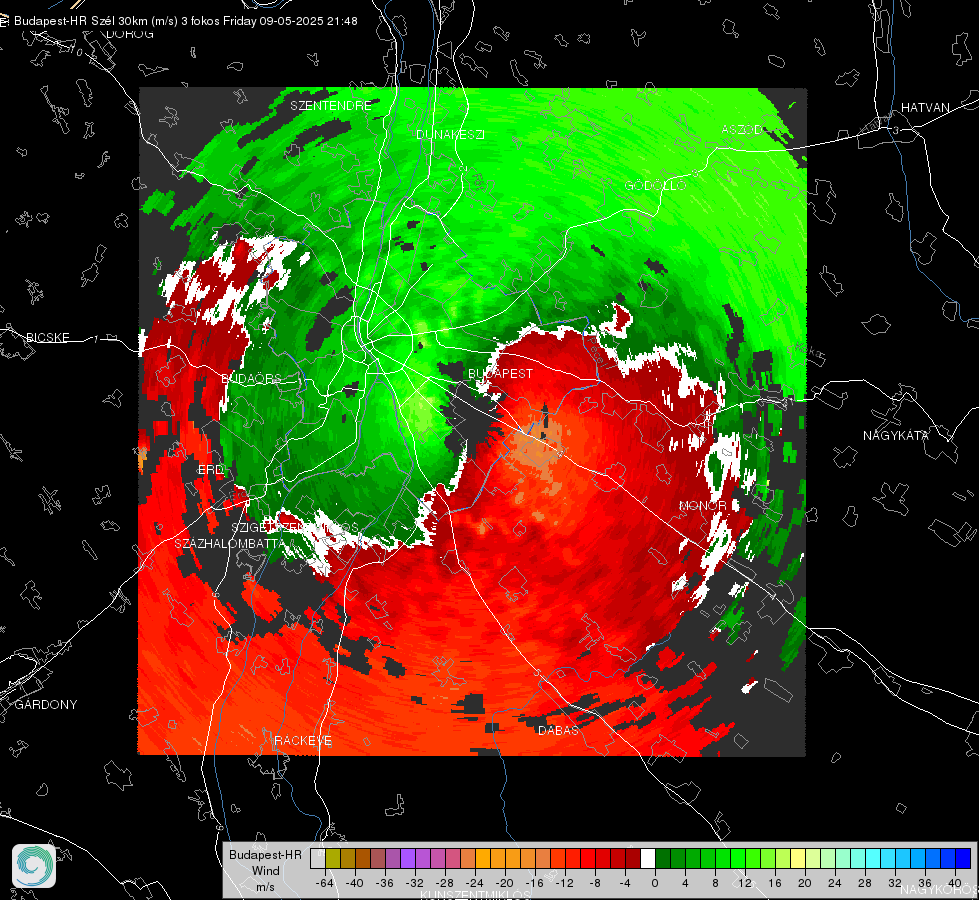Click the BUDAÖRS town label
Image resolution: width=979 pixels, height=900 pixels.
tap(251, 378)
